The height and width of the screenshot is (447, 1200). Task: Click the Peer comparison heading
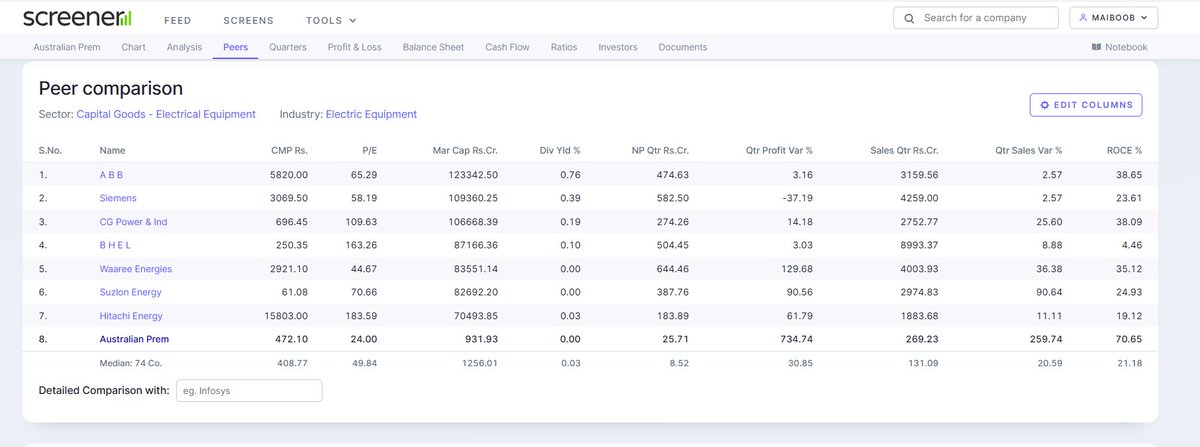(x=111, y=88)
